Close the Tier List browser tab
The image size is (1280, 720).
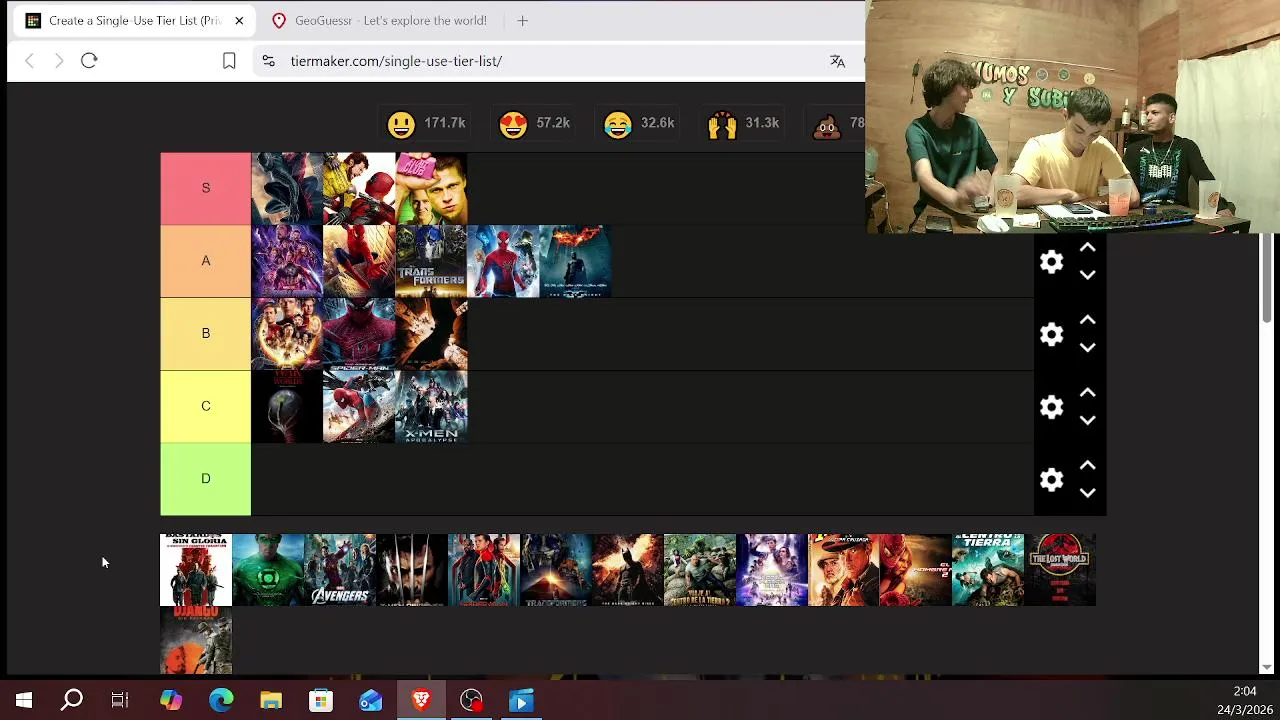pyautogui.click(x=239, y=20)
